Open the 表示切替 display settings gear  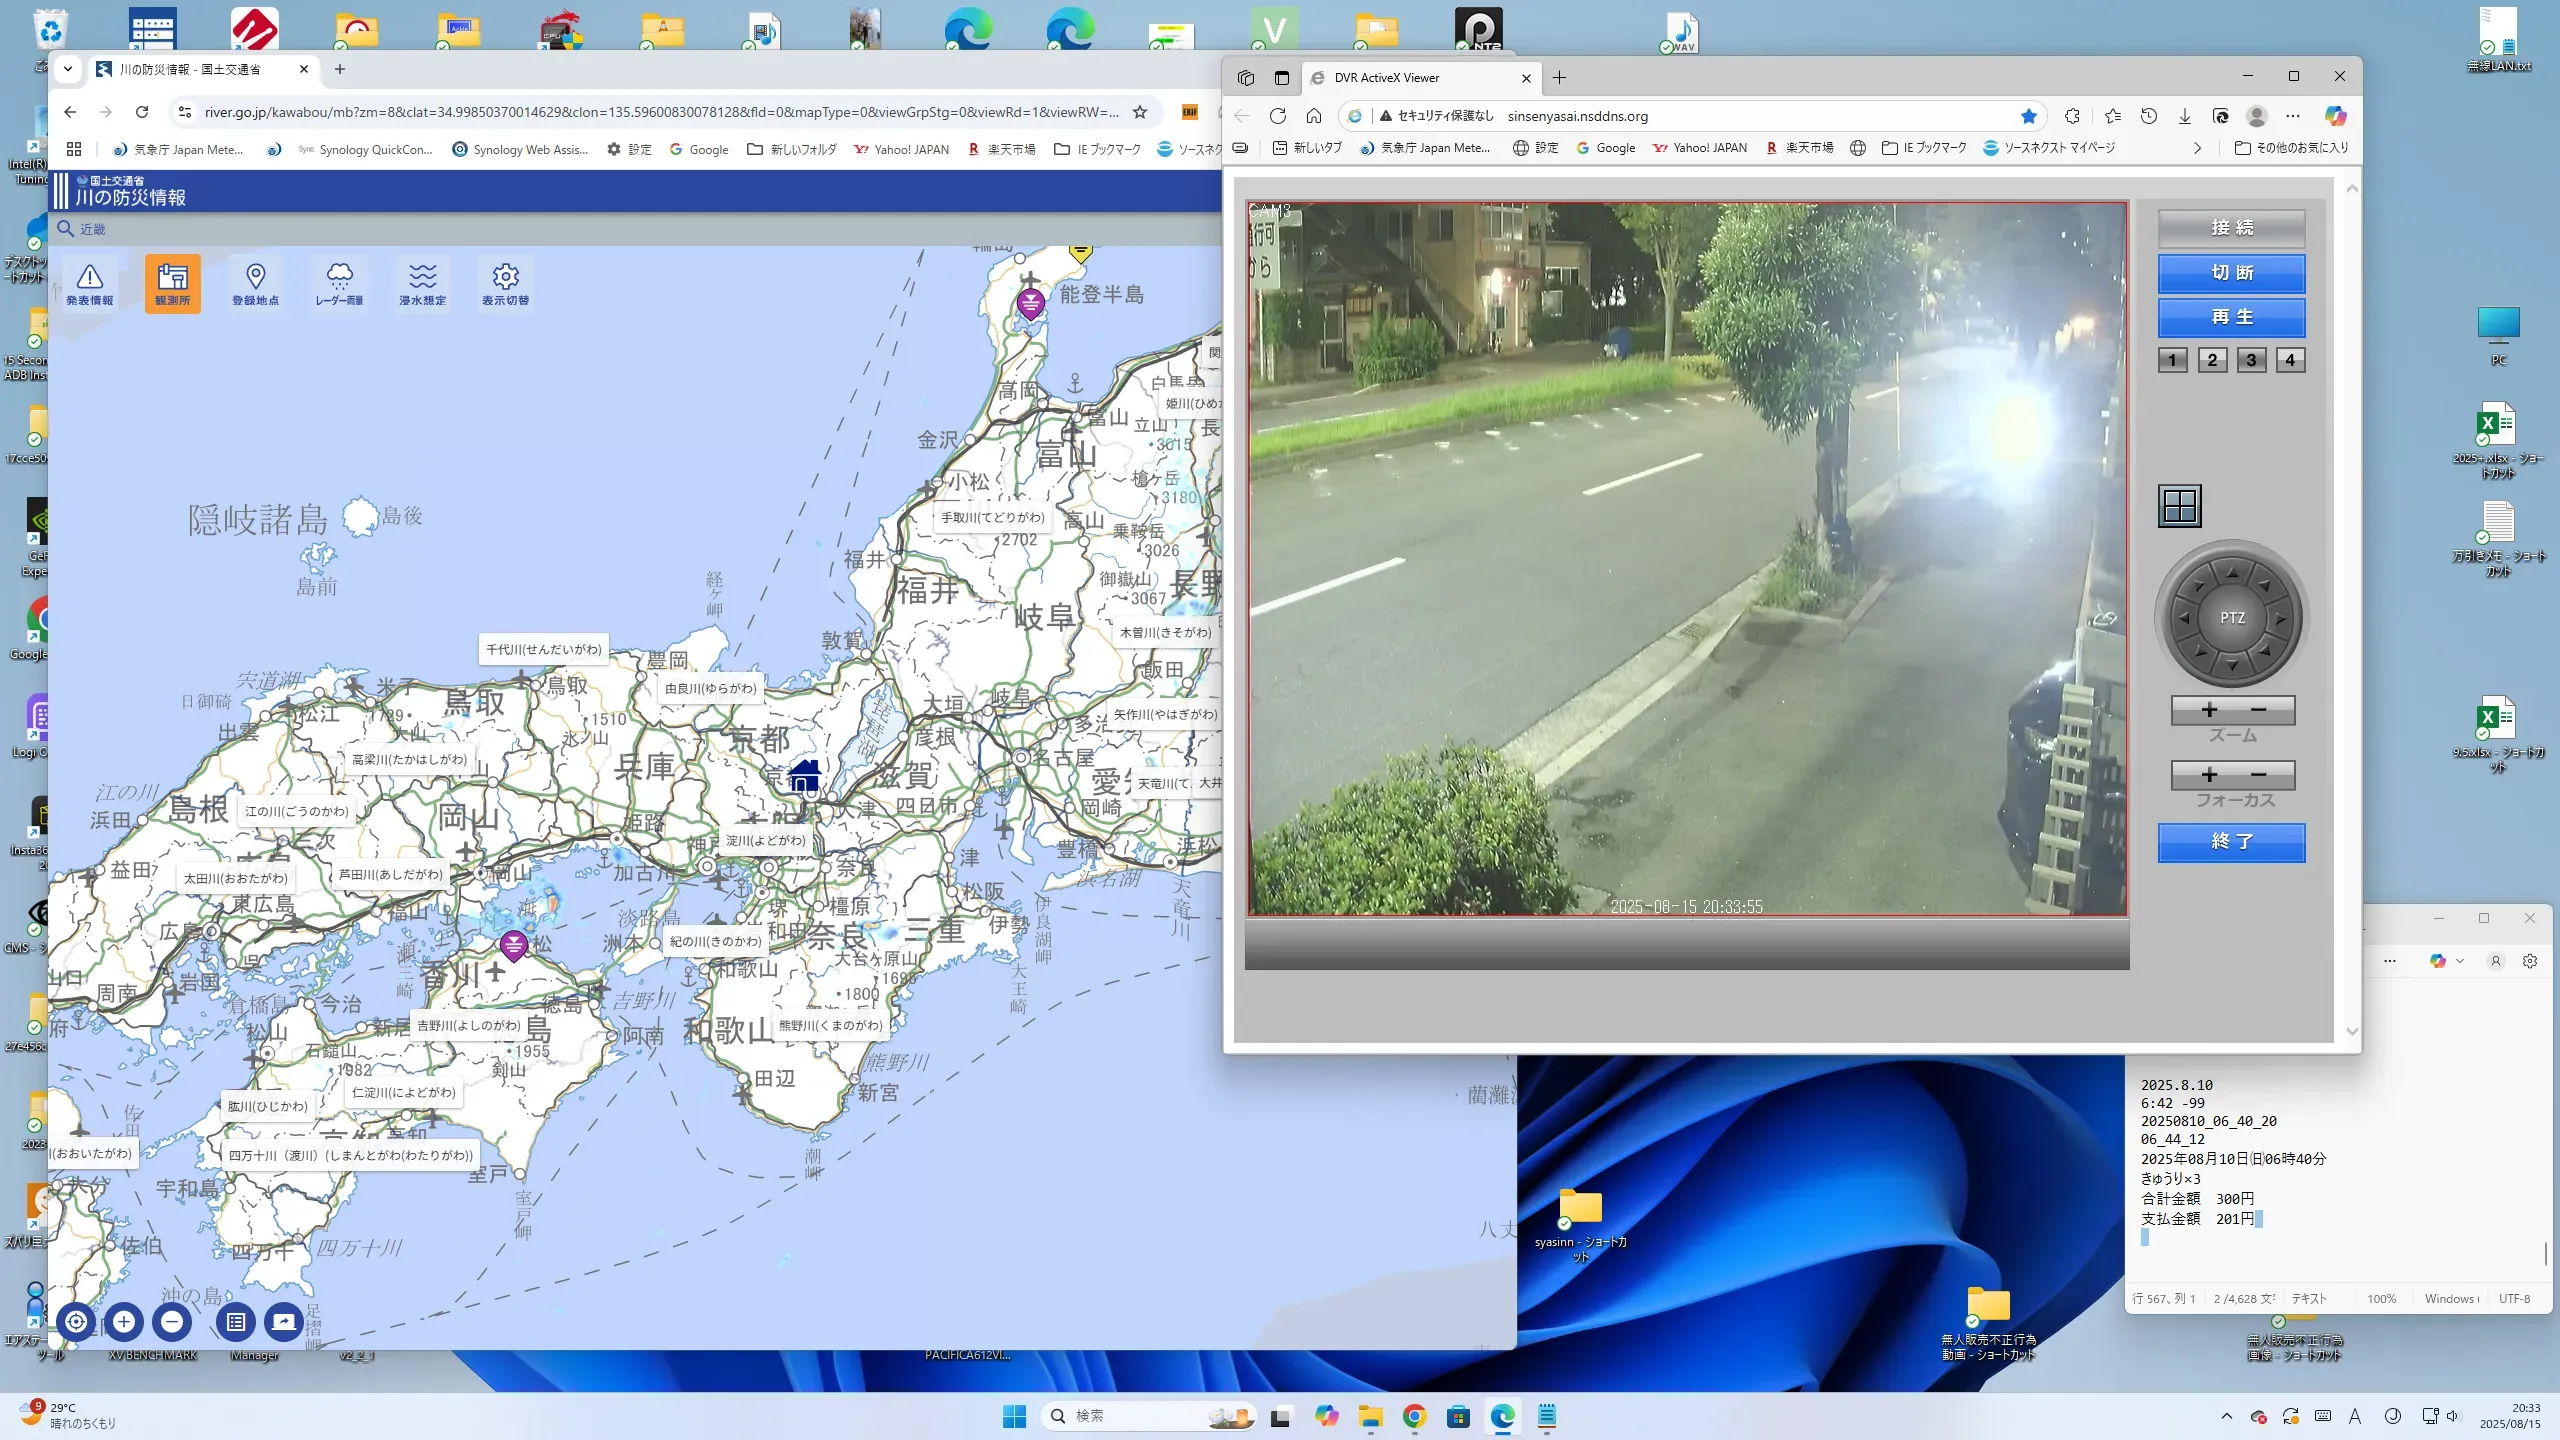(x=505, y=283)
